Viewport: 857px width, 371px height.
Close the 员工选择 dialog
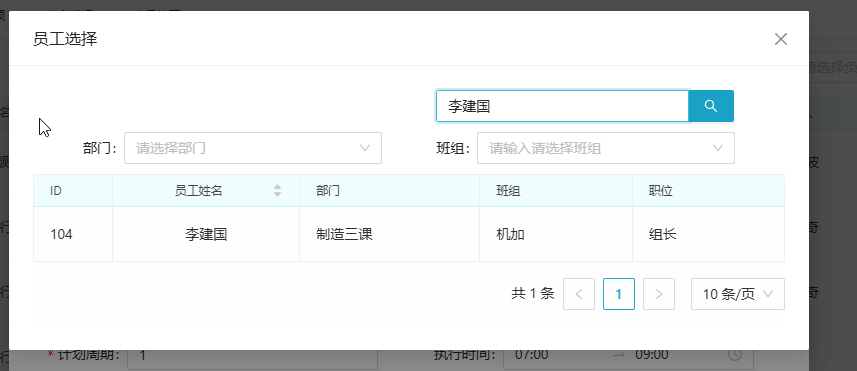[780, 39]
